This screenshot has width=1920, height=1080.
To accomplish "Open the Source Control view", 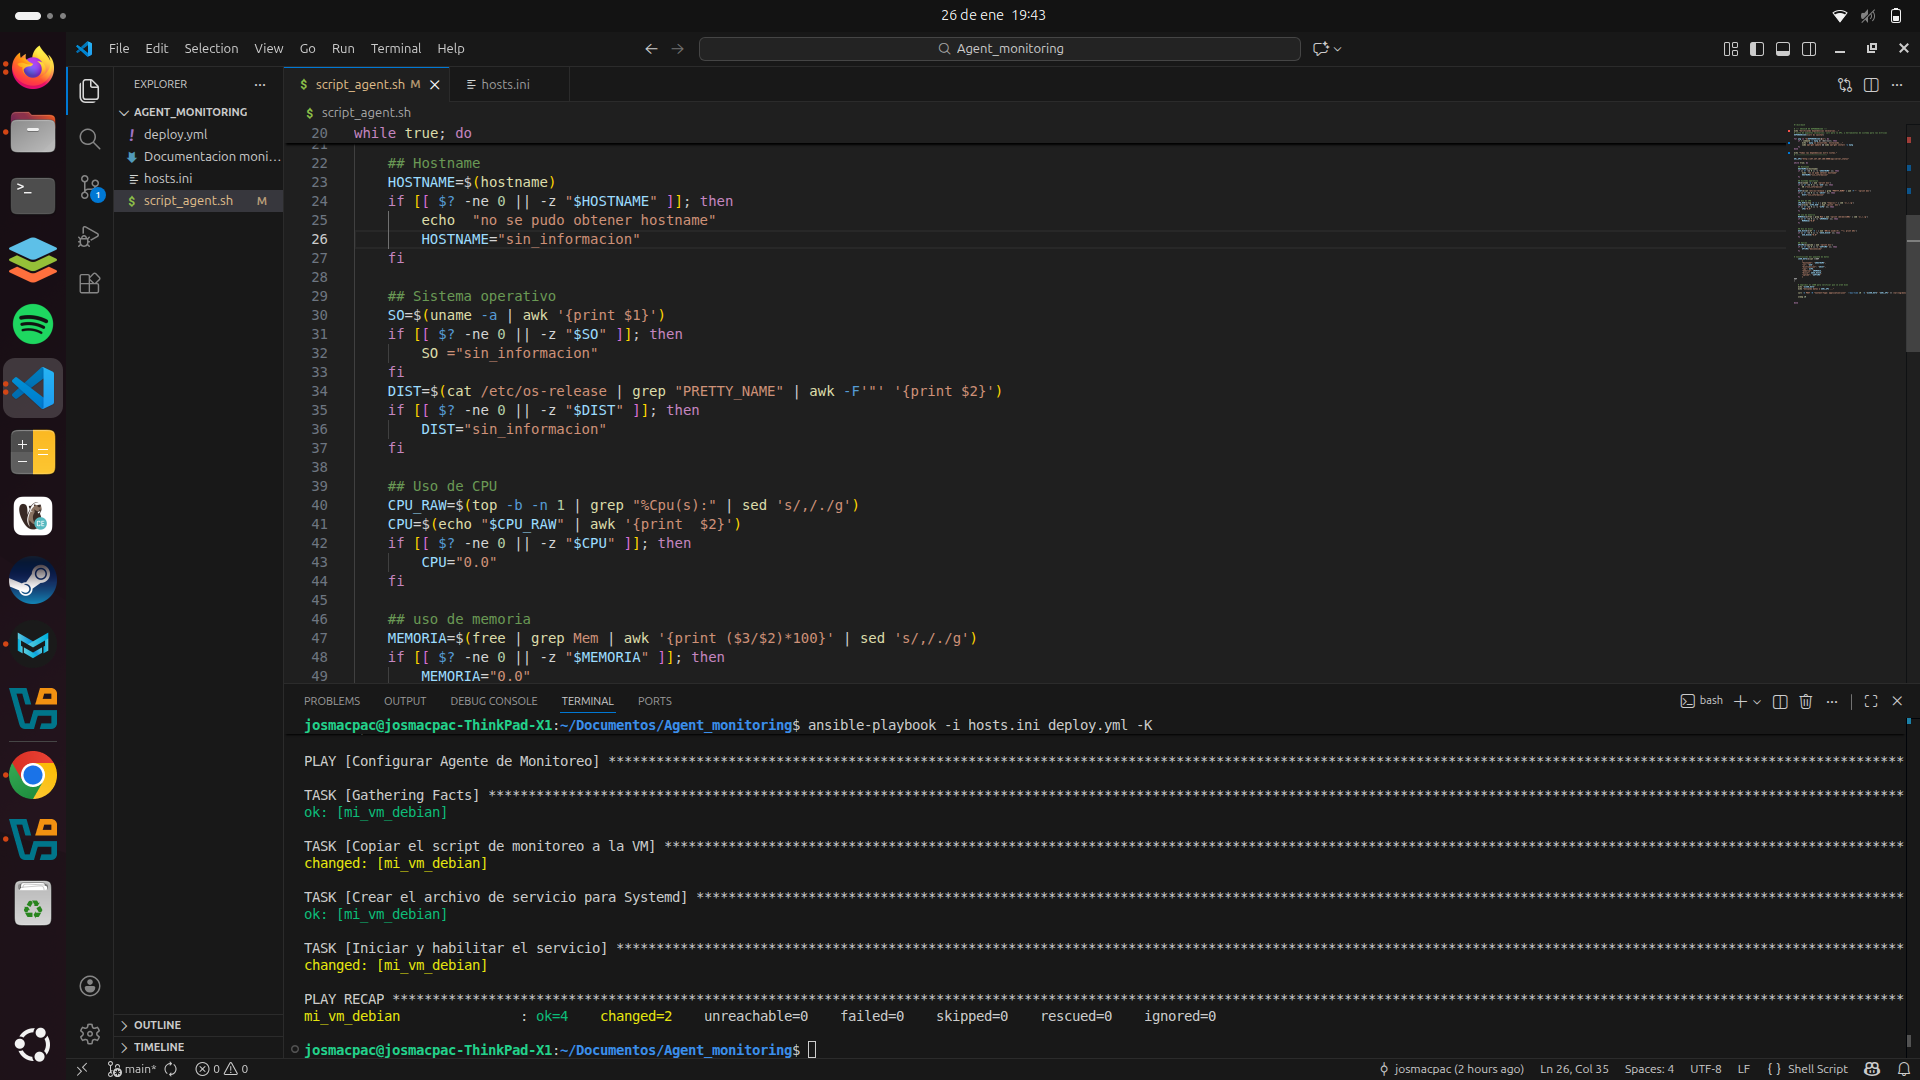I will [89, 187].
